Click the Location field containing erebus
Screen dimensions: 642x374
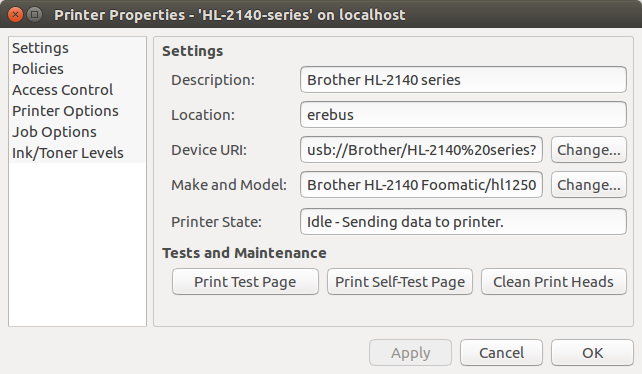[x=463, y=115]
